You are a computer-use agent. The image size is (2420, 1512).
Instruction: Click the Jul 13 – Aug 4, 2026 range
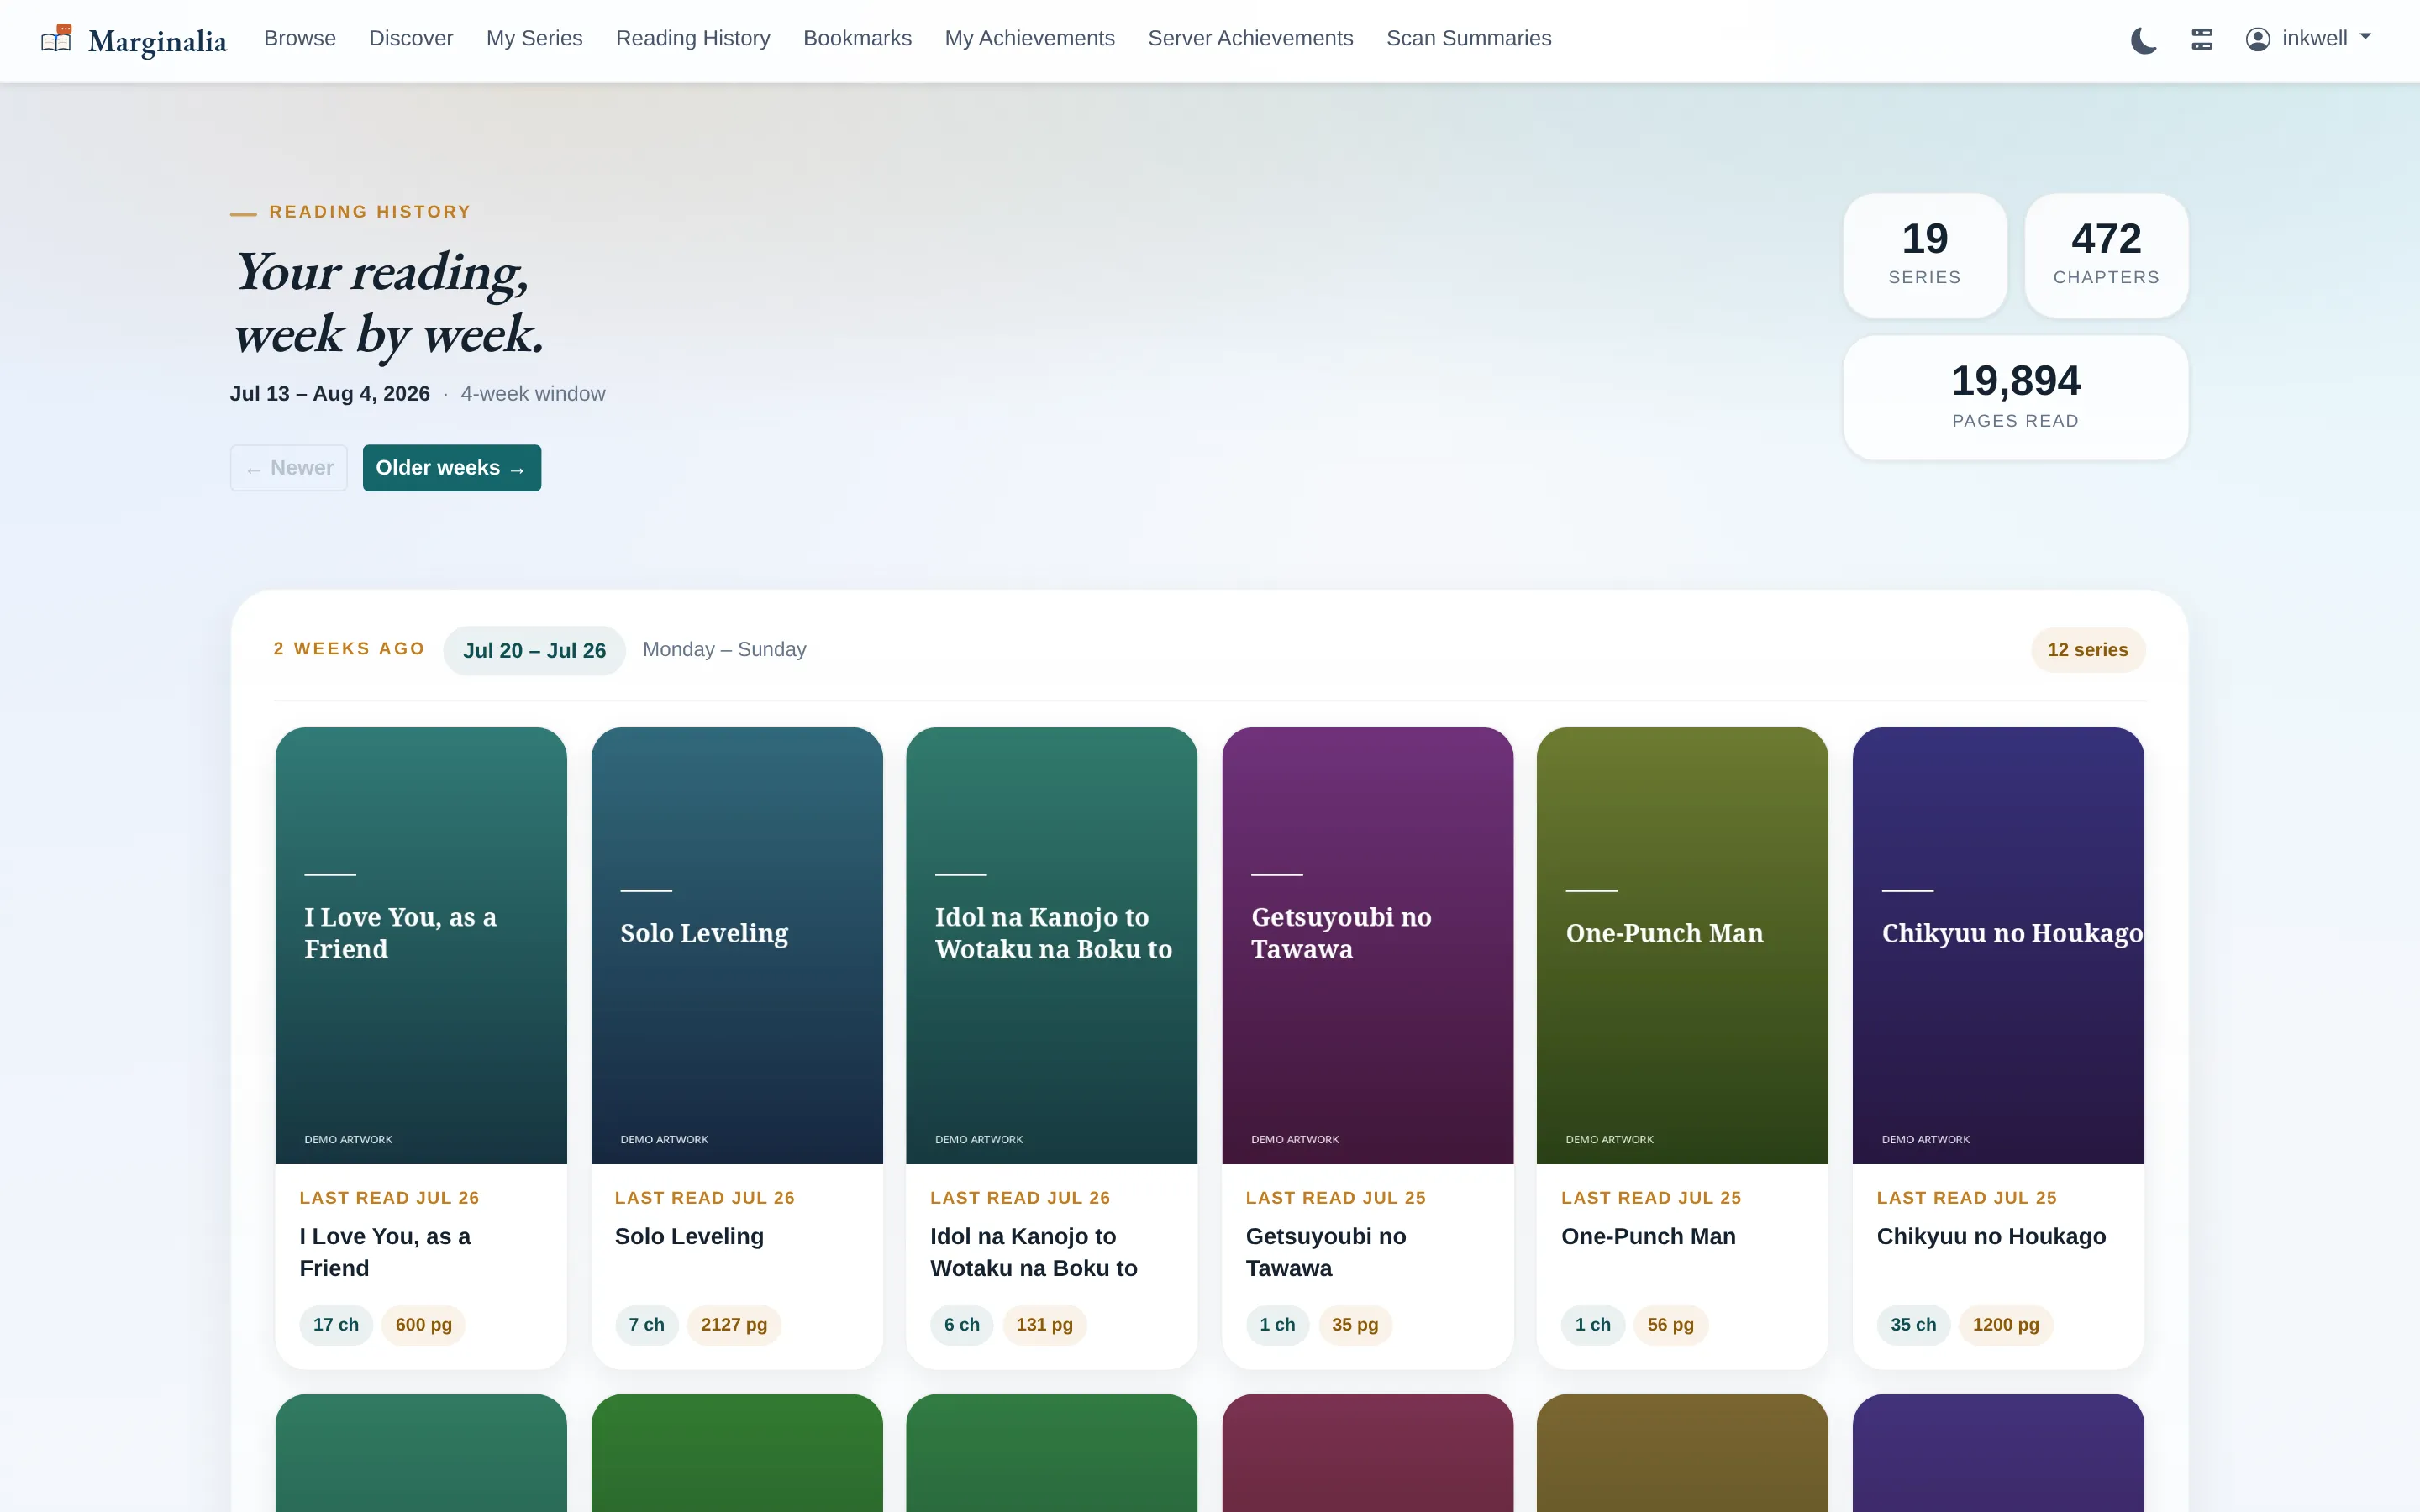tap(330, 394)
